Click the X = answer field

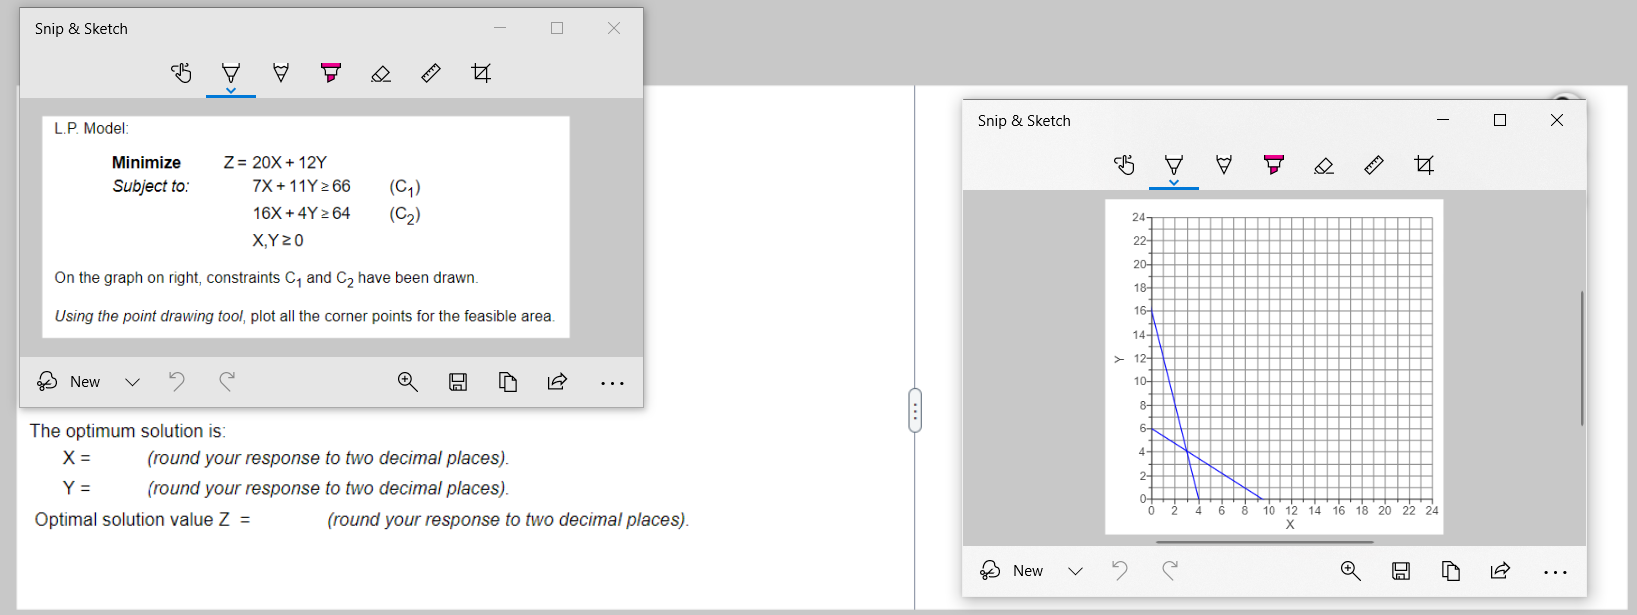(118, 458)
